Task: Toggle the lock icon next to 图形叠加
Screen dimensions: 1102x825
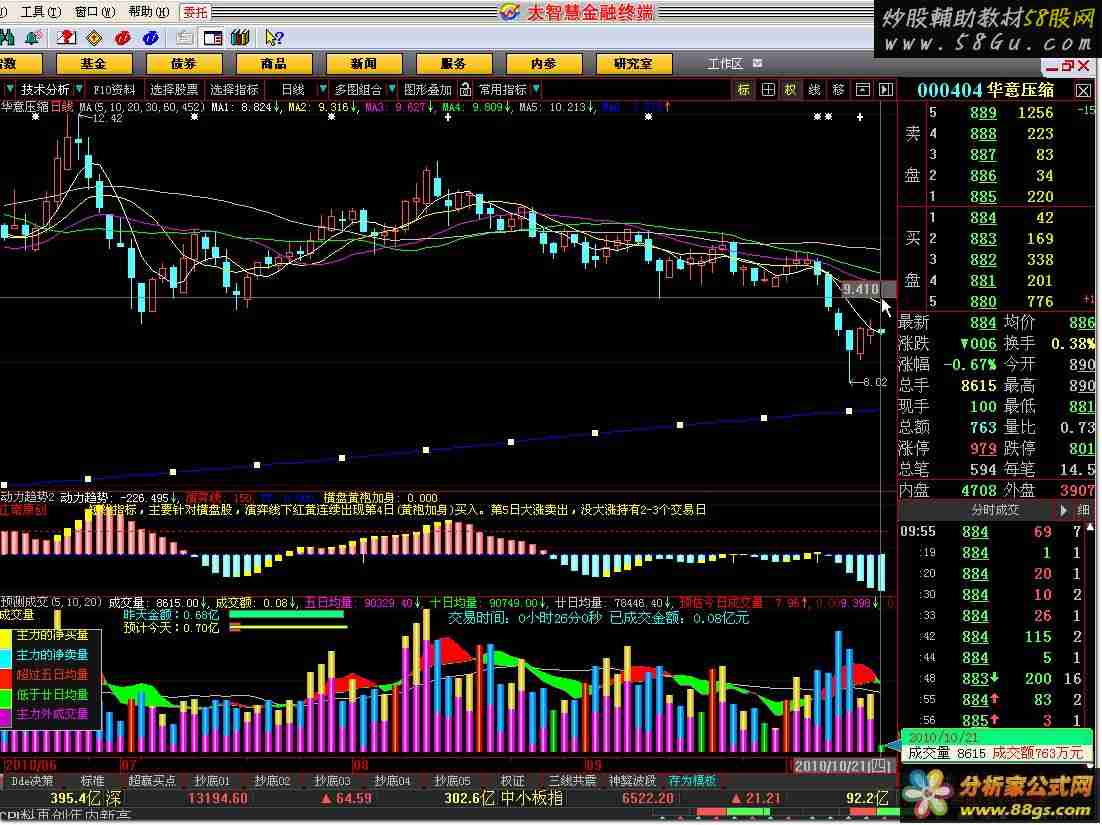Action: pyautogui.click(x=465, y=89)
